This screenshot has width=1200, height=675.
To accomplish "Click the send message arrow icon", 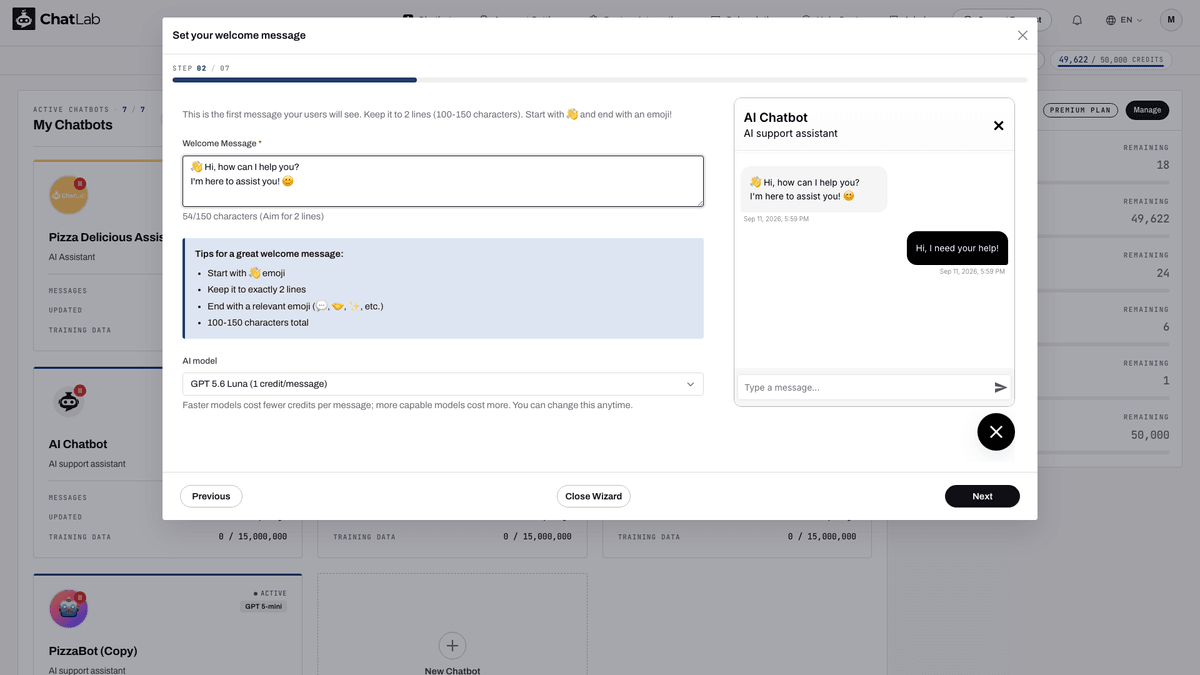I will (1000, 387).
